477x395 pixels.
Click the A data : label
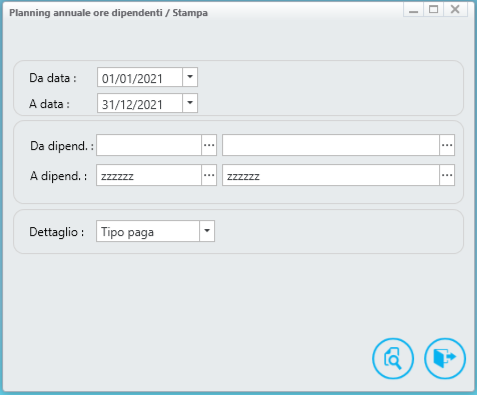tap(49, 104)
